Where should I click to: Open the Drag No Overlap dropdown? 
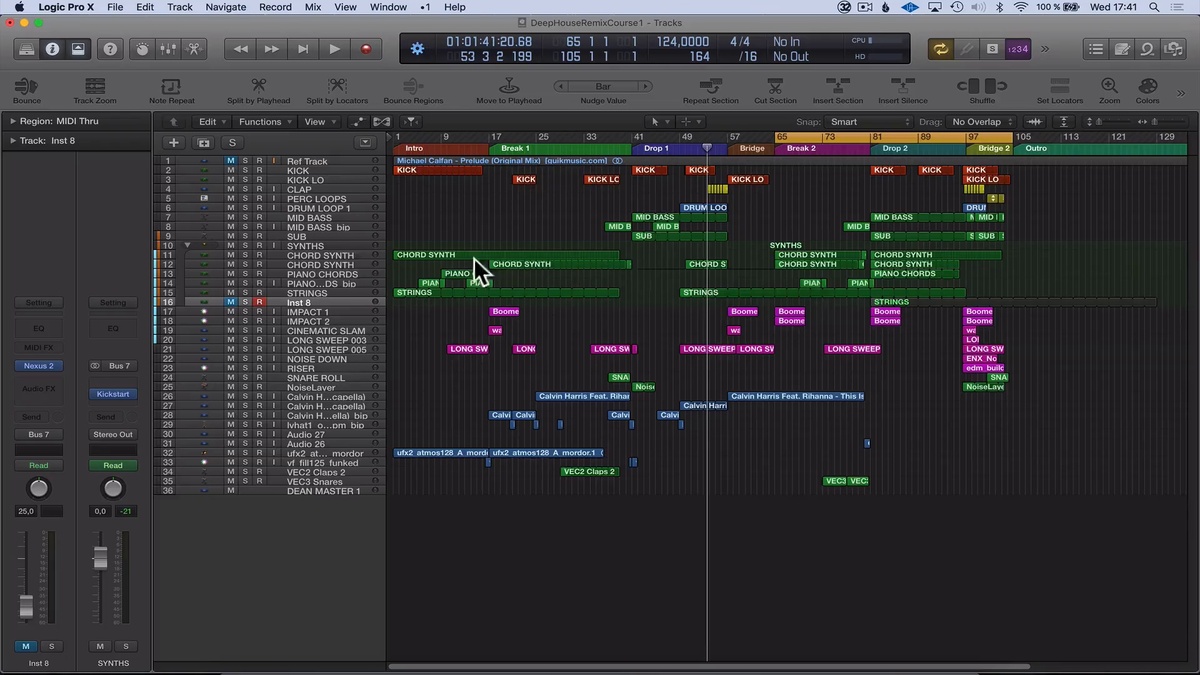[982, 122]
